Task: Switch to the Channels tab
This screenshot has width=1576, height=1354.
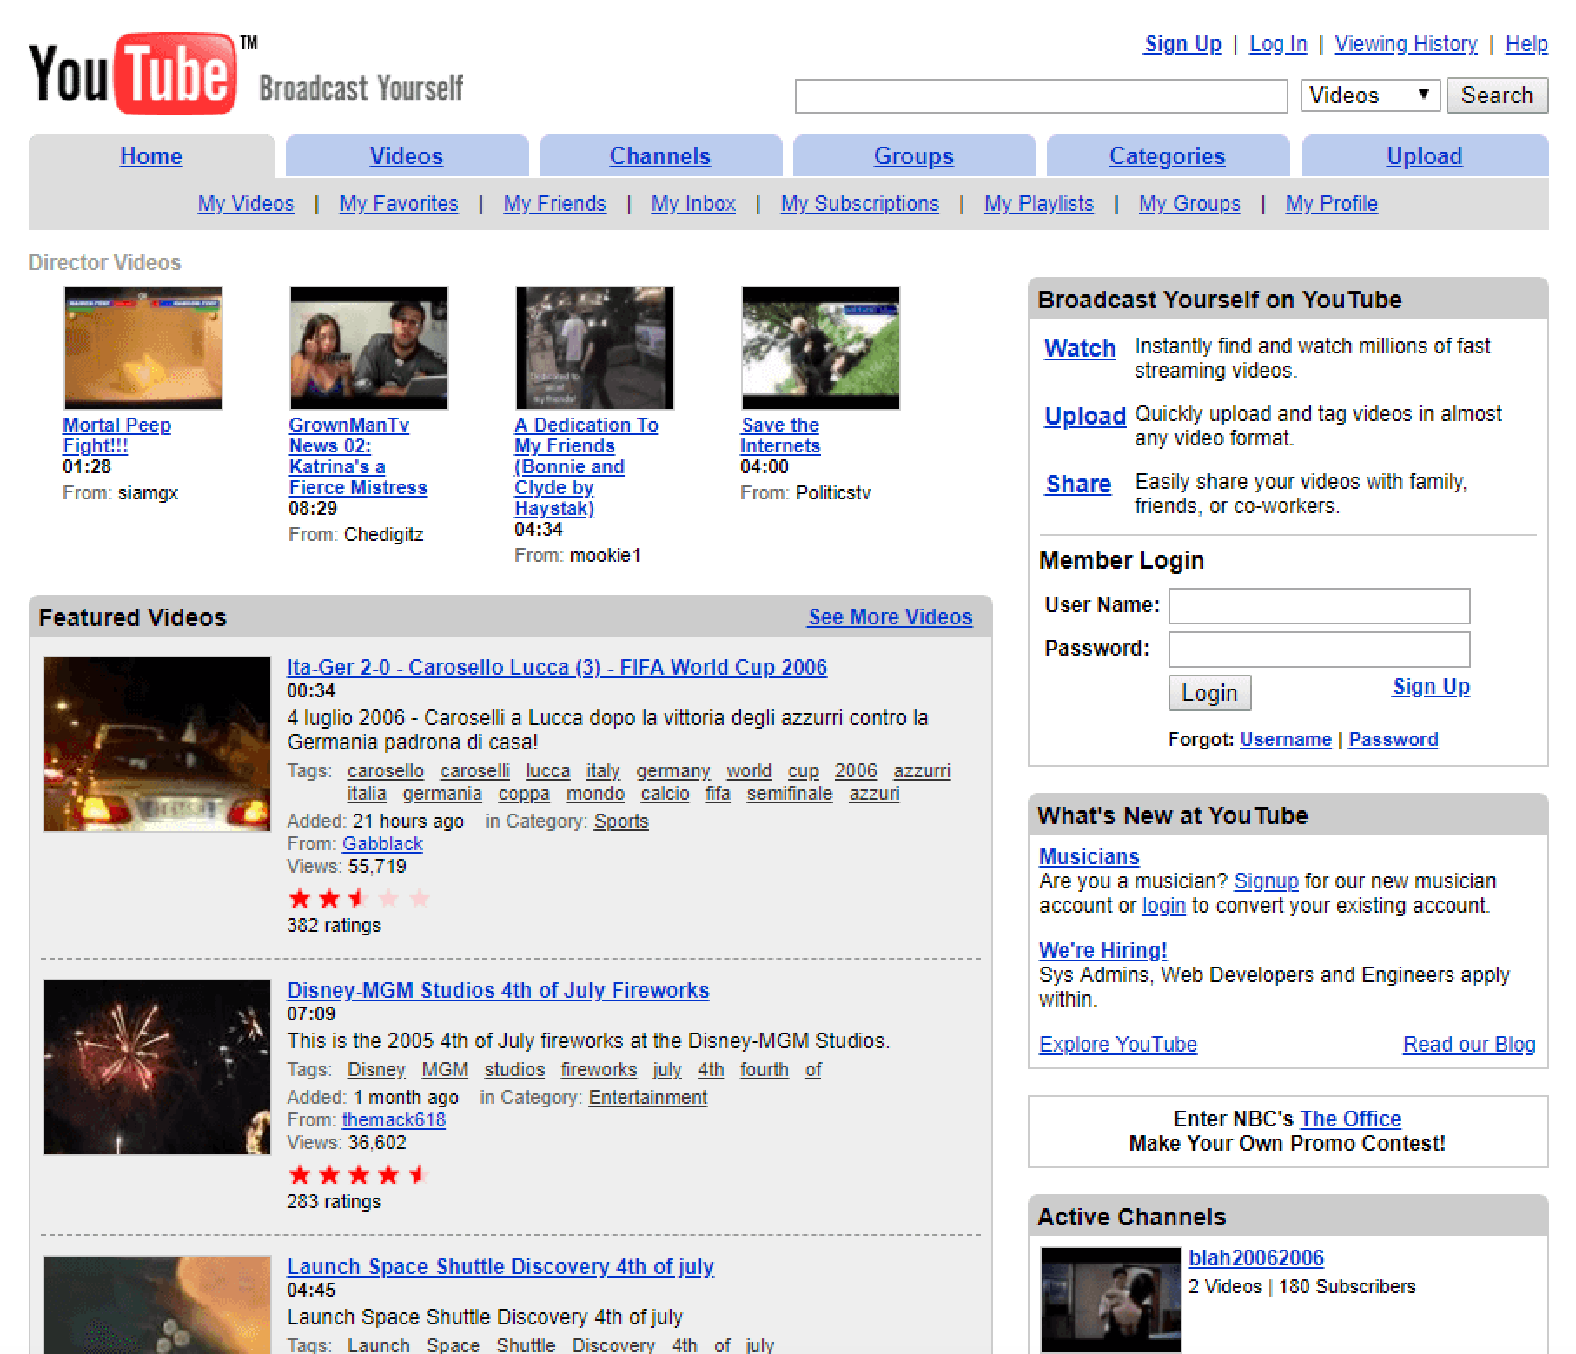Action: click(x=660, y=156)
